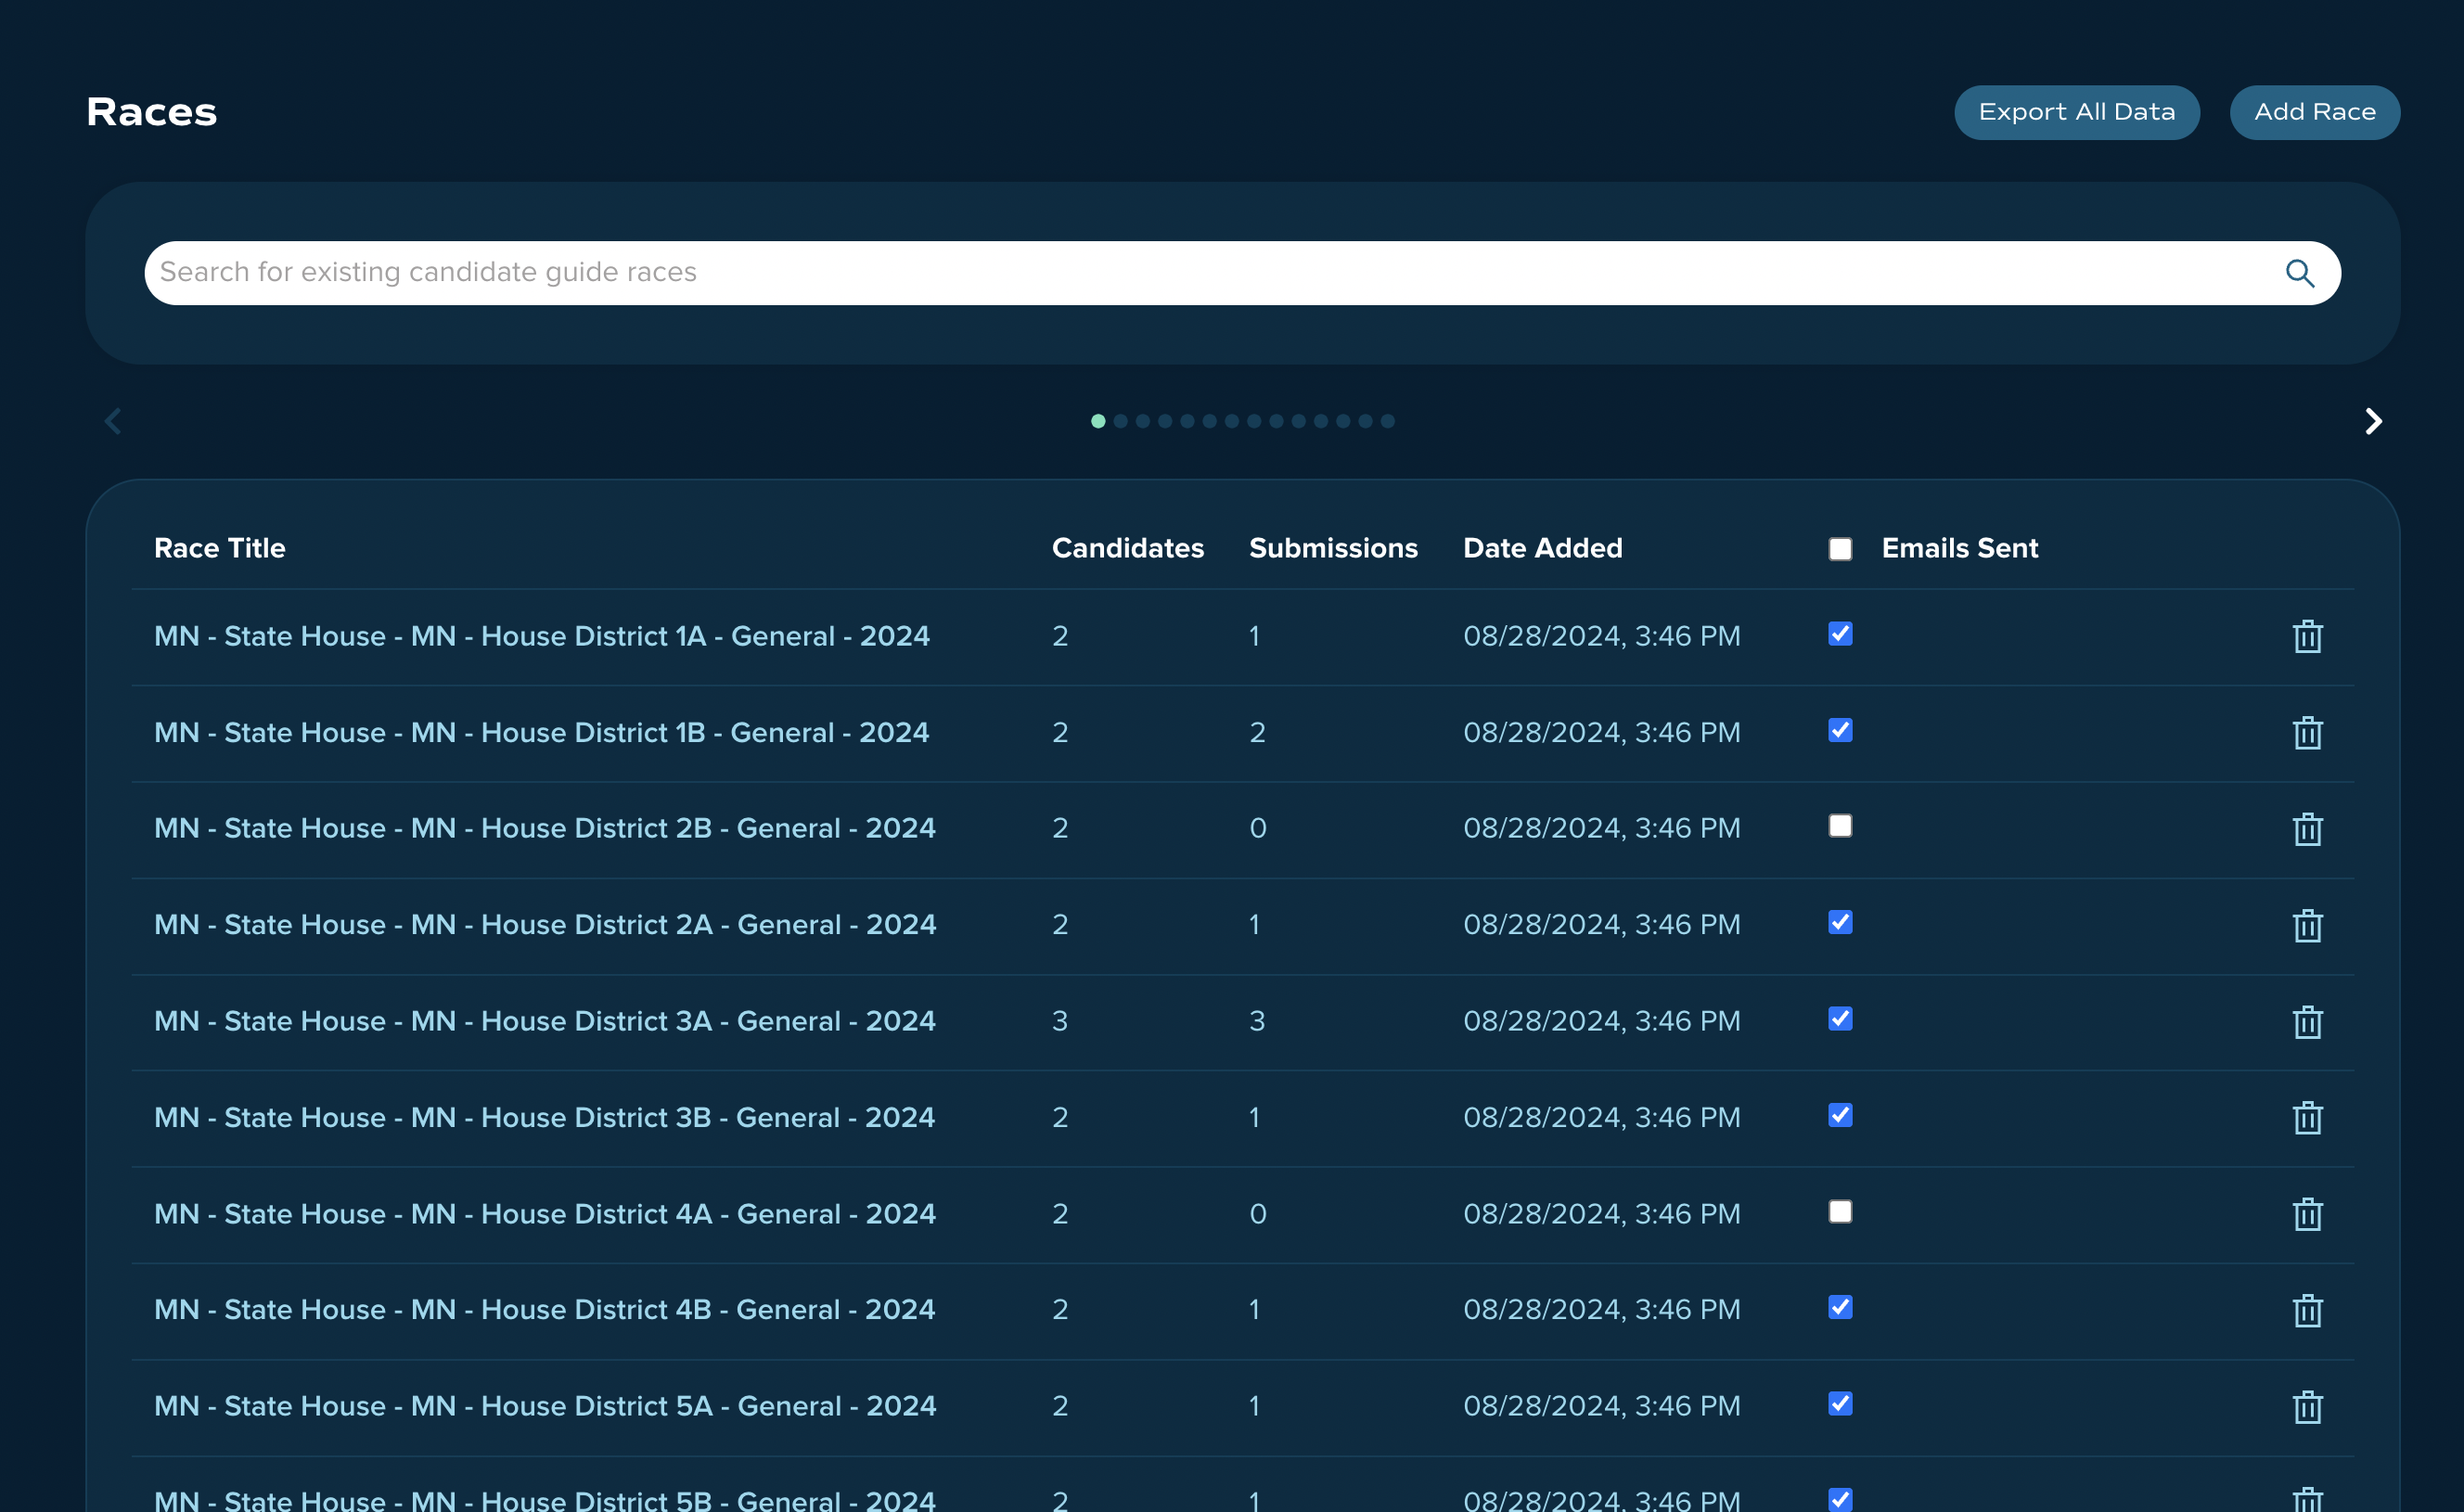Click the Submissions column header
Screen dimensions: 2464x1512
point(1333,548)
